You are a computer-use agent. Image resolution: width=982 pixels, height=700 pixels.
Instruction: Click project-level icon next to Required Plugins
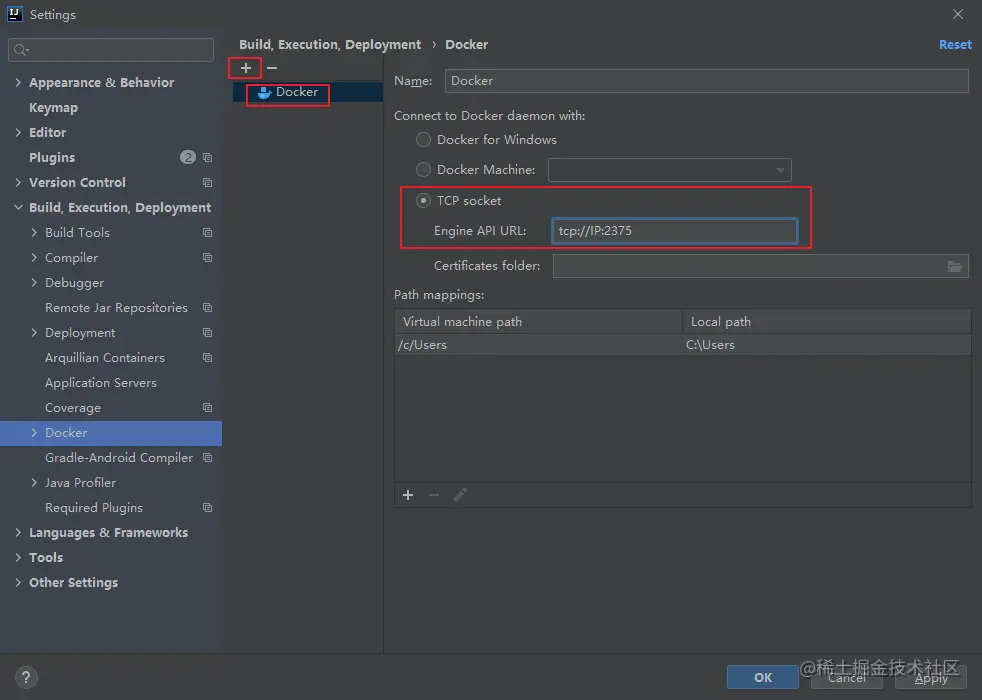pyautogui.click(x=207, y=508)
